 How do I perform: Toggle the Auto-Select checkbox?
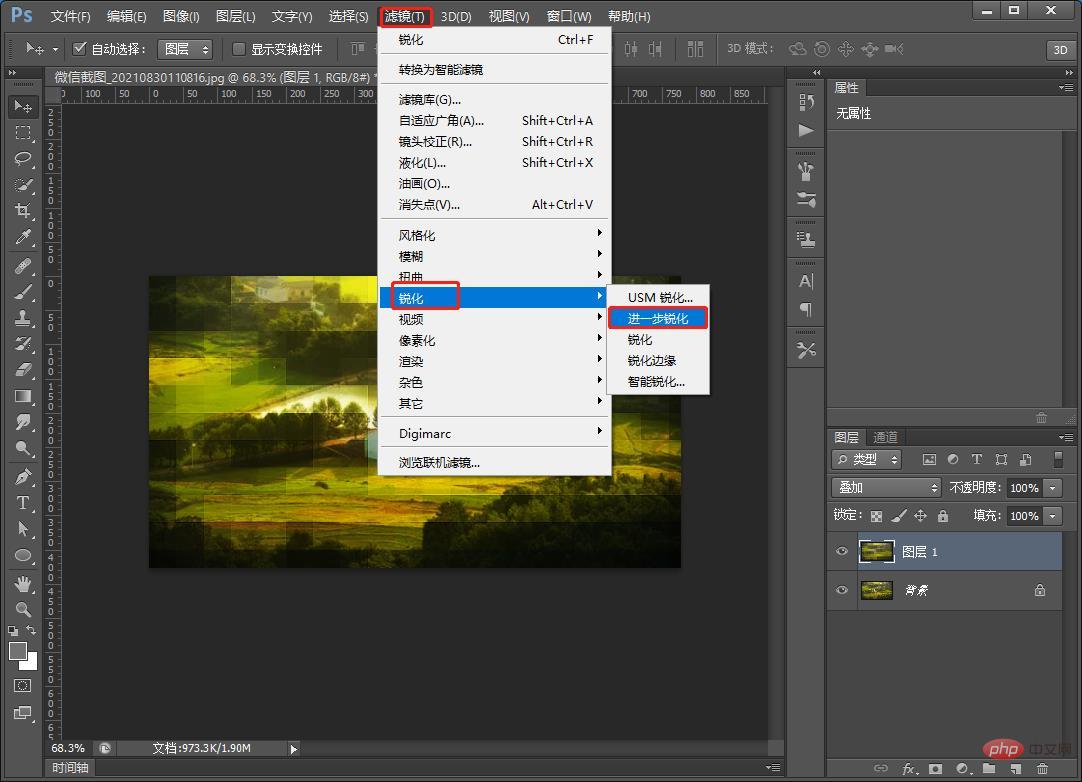click(79, 48)
